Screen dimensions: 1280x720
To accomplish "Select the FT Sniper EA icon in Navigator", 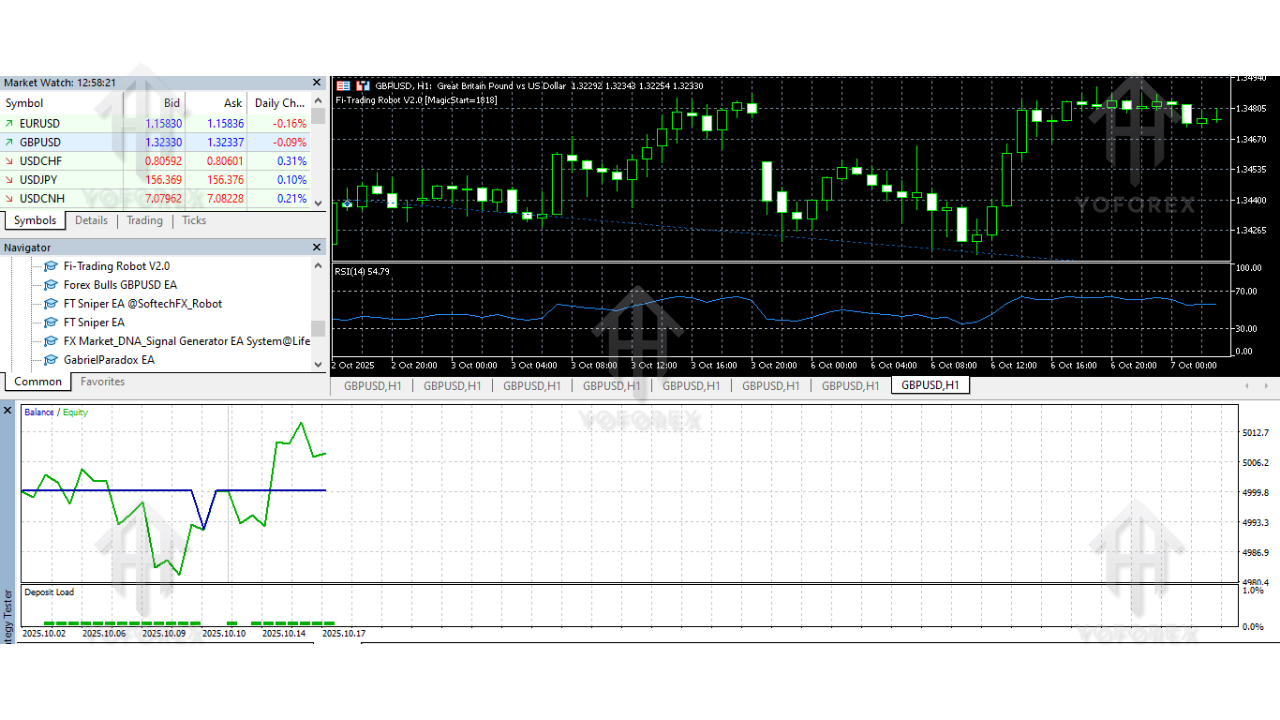I will (50, 322).
